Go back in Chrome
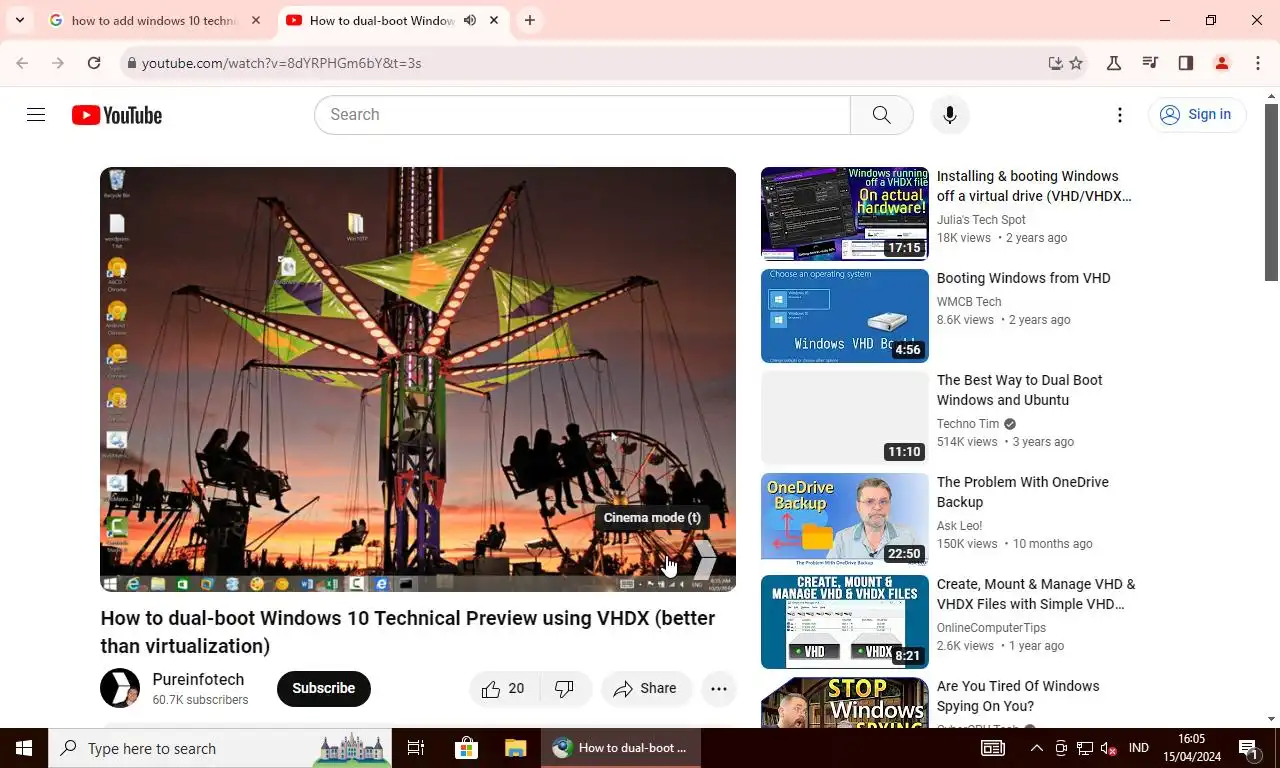The width and height of the screenshot is (1280, 768). 22,63
